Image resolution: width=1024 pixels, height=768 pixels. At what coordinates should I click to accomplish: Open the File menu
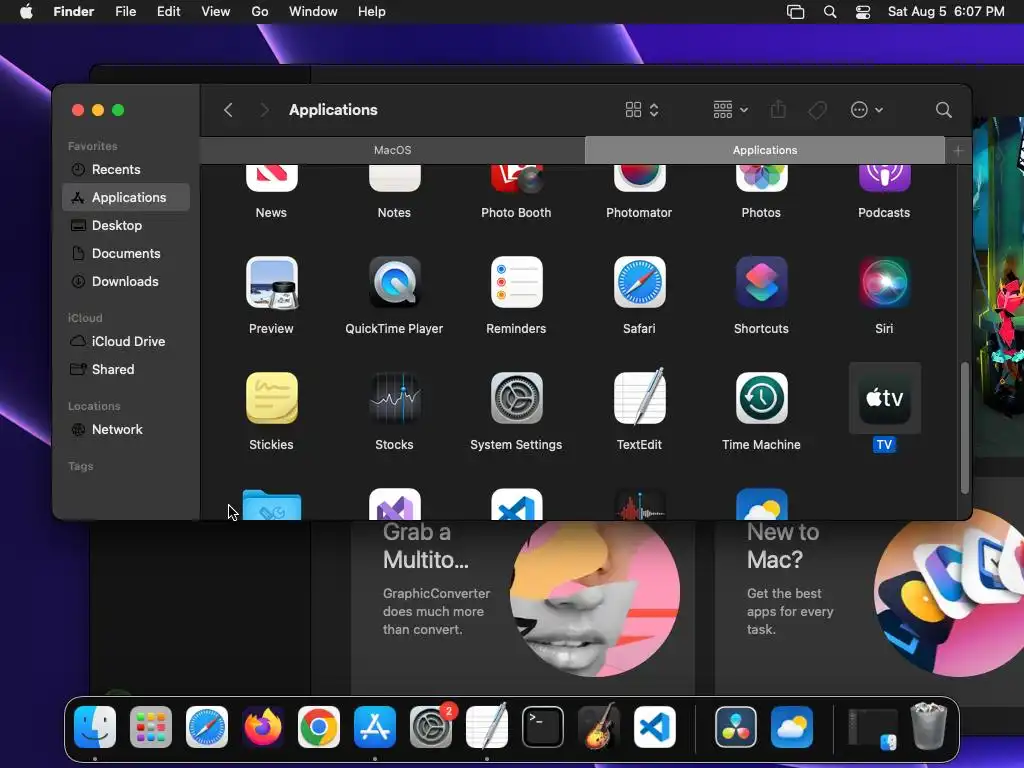click(125, 12)
